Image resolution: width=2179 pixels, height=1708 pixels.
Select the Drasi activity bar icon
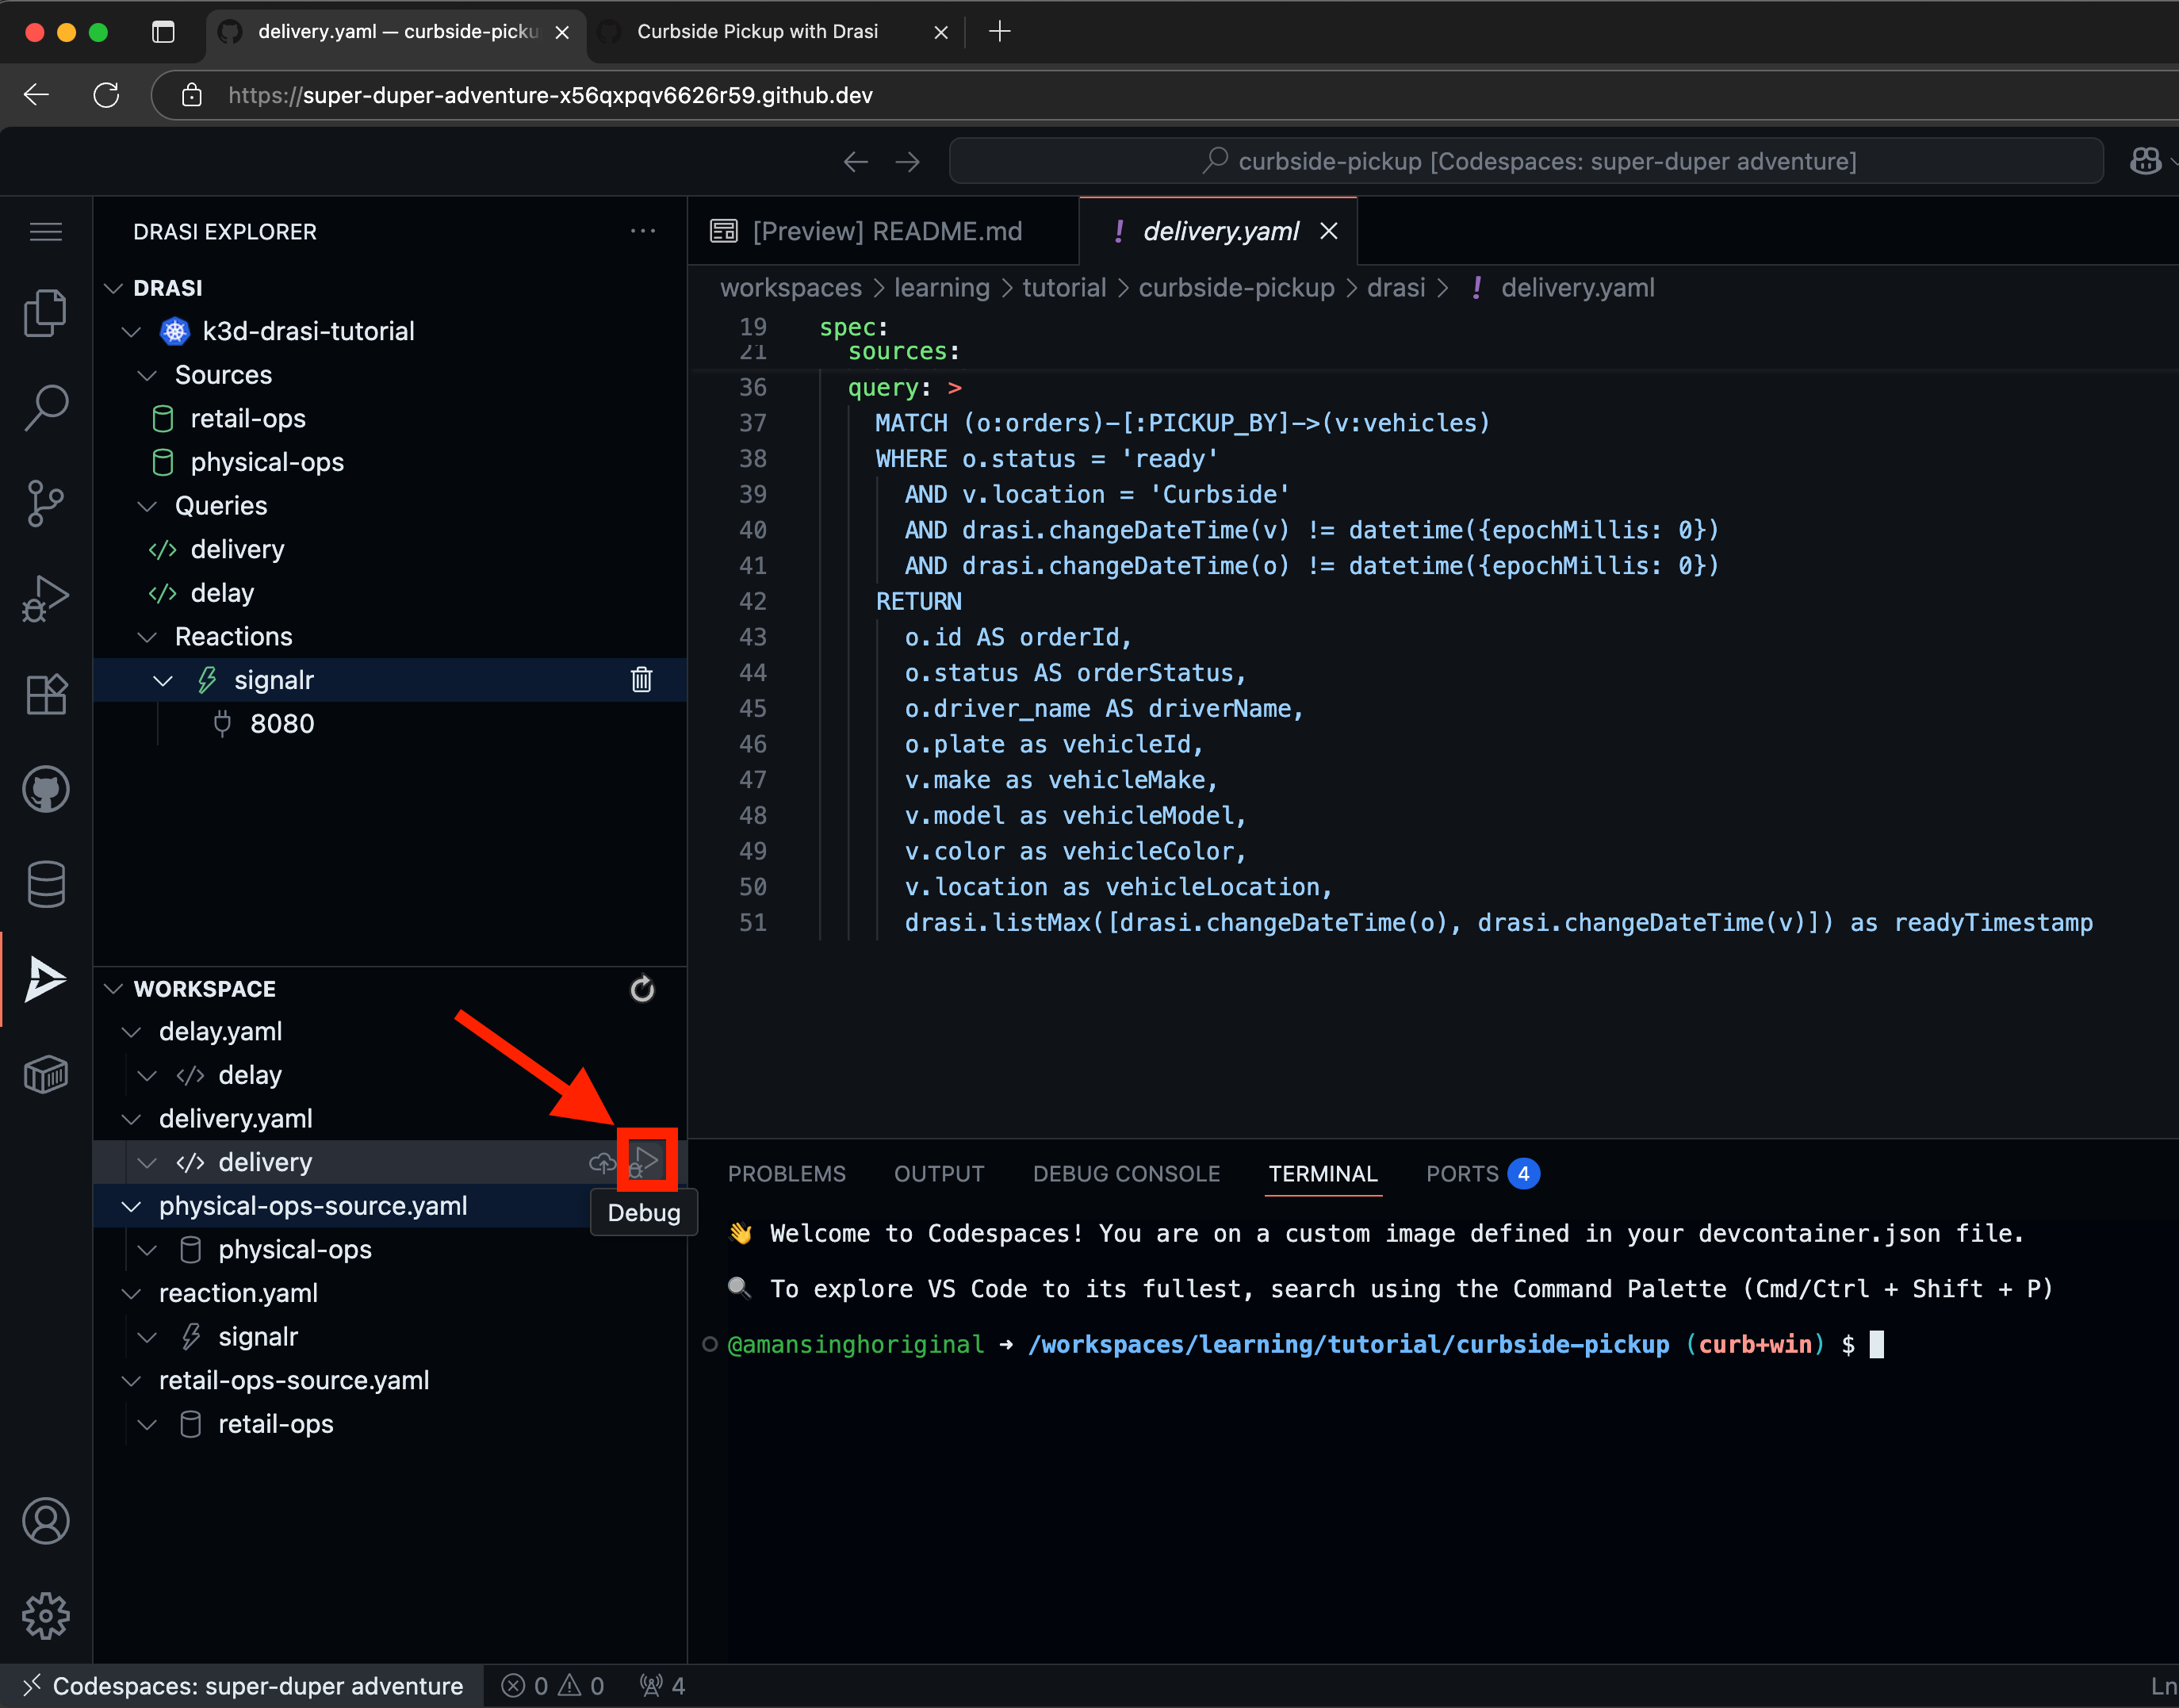pos(45,978)
